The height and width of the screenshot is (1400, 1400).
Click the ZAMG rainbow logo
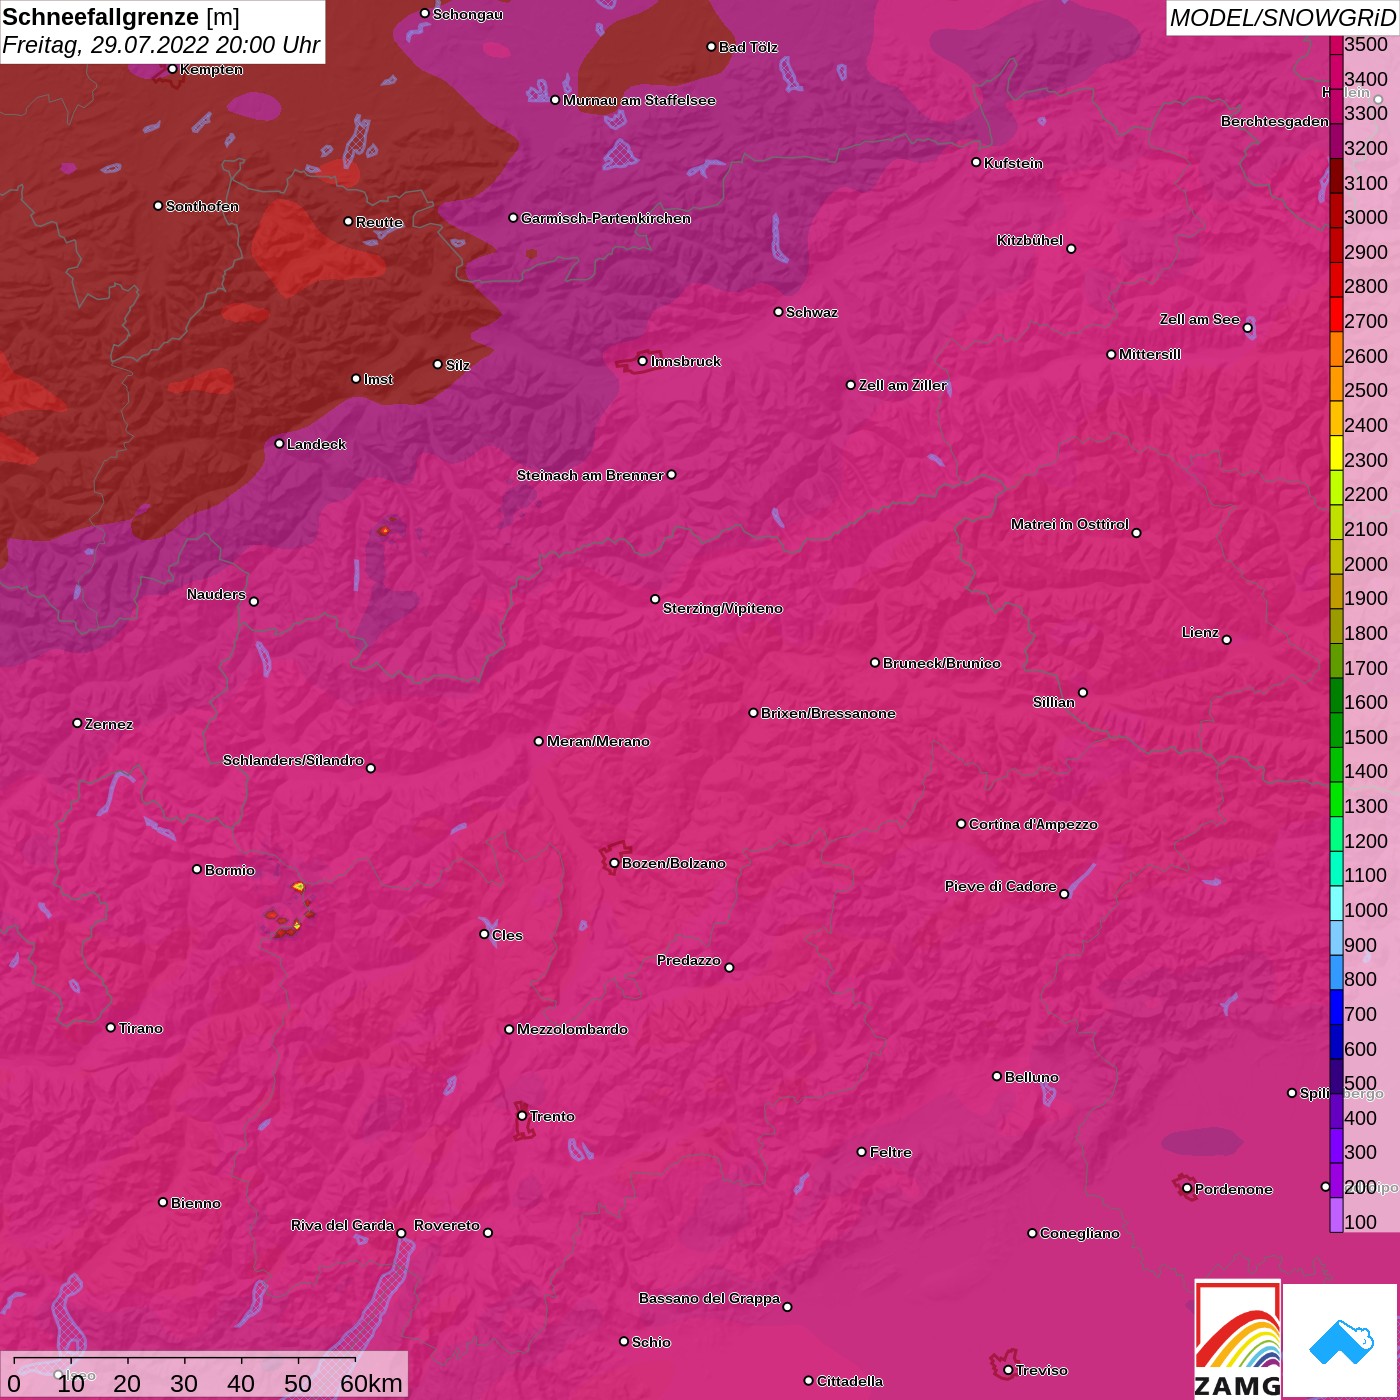coord(1237,1340)
